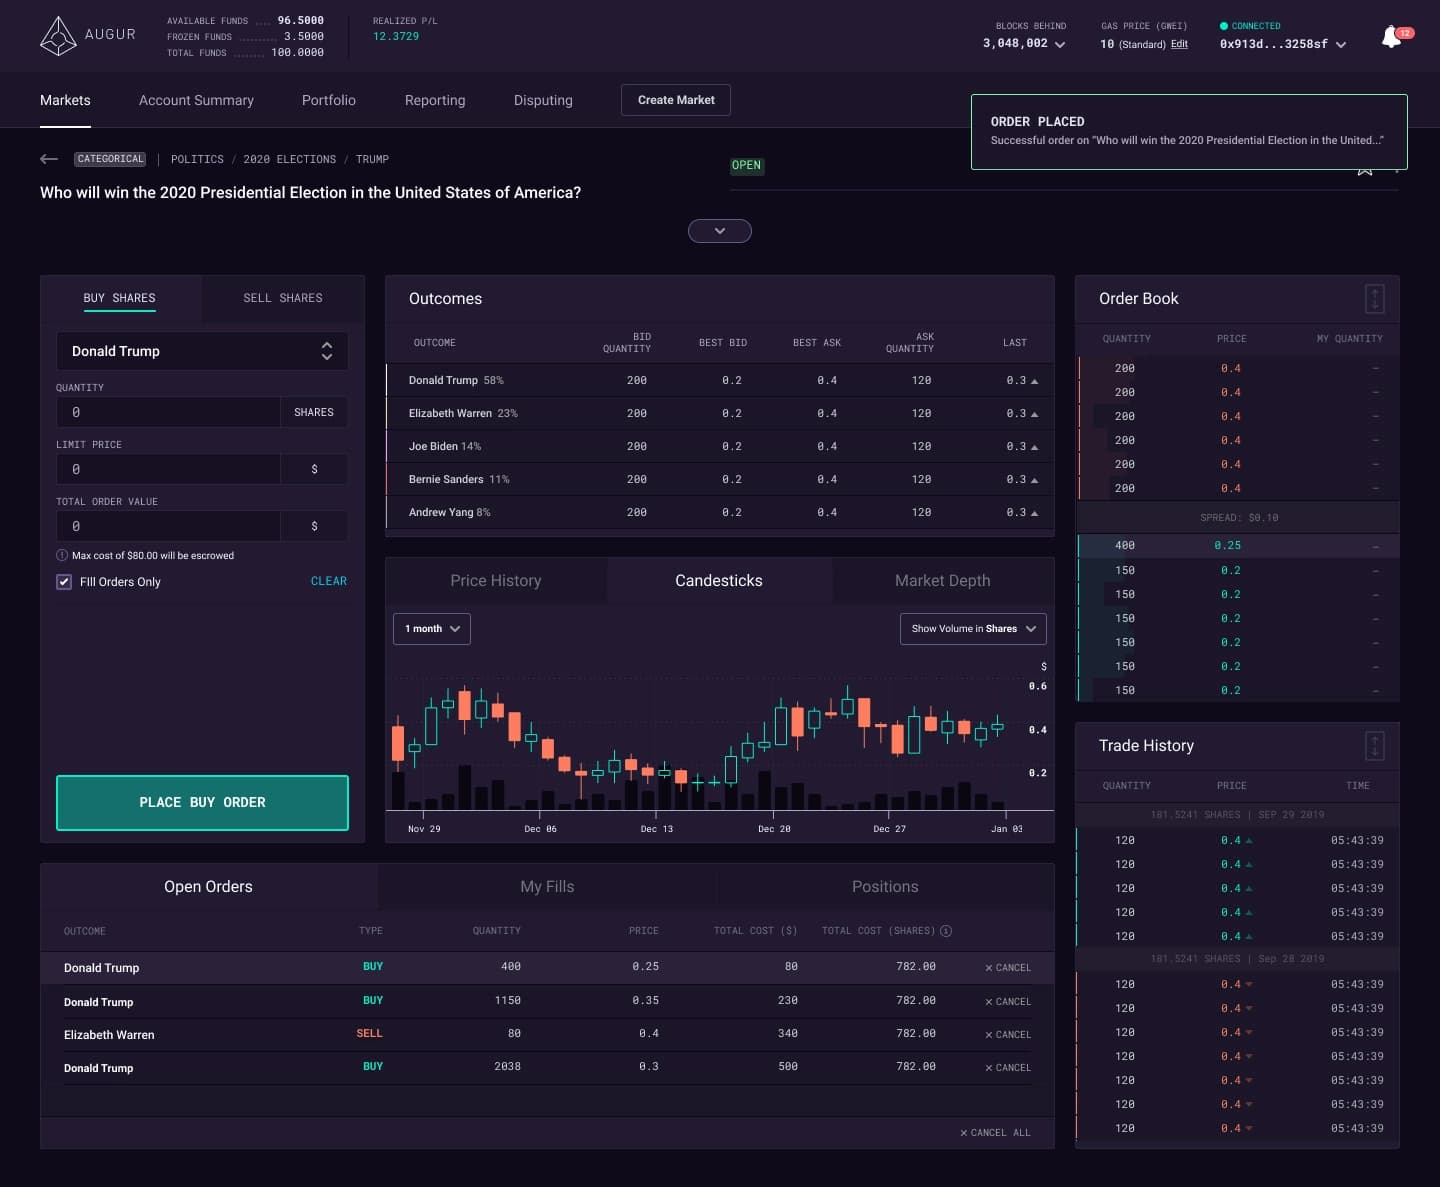
Task: Select the Candlesticks chart tab
Action: 719,581
